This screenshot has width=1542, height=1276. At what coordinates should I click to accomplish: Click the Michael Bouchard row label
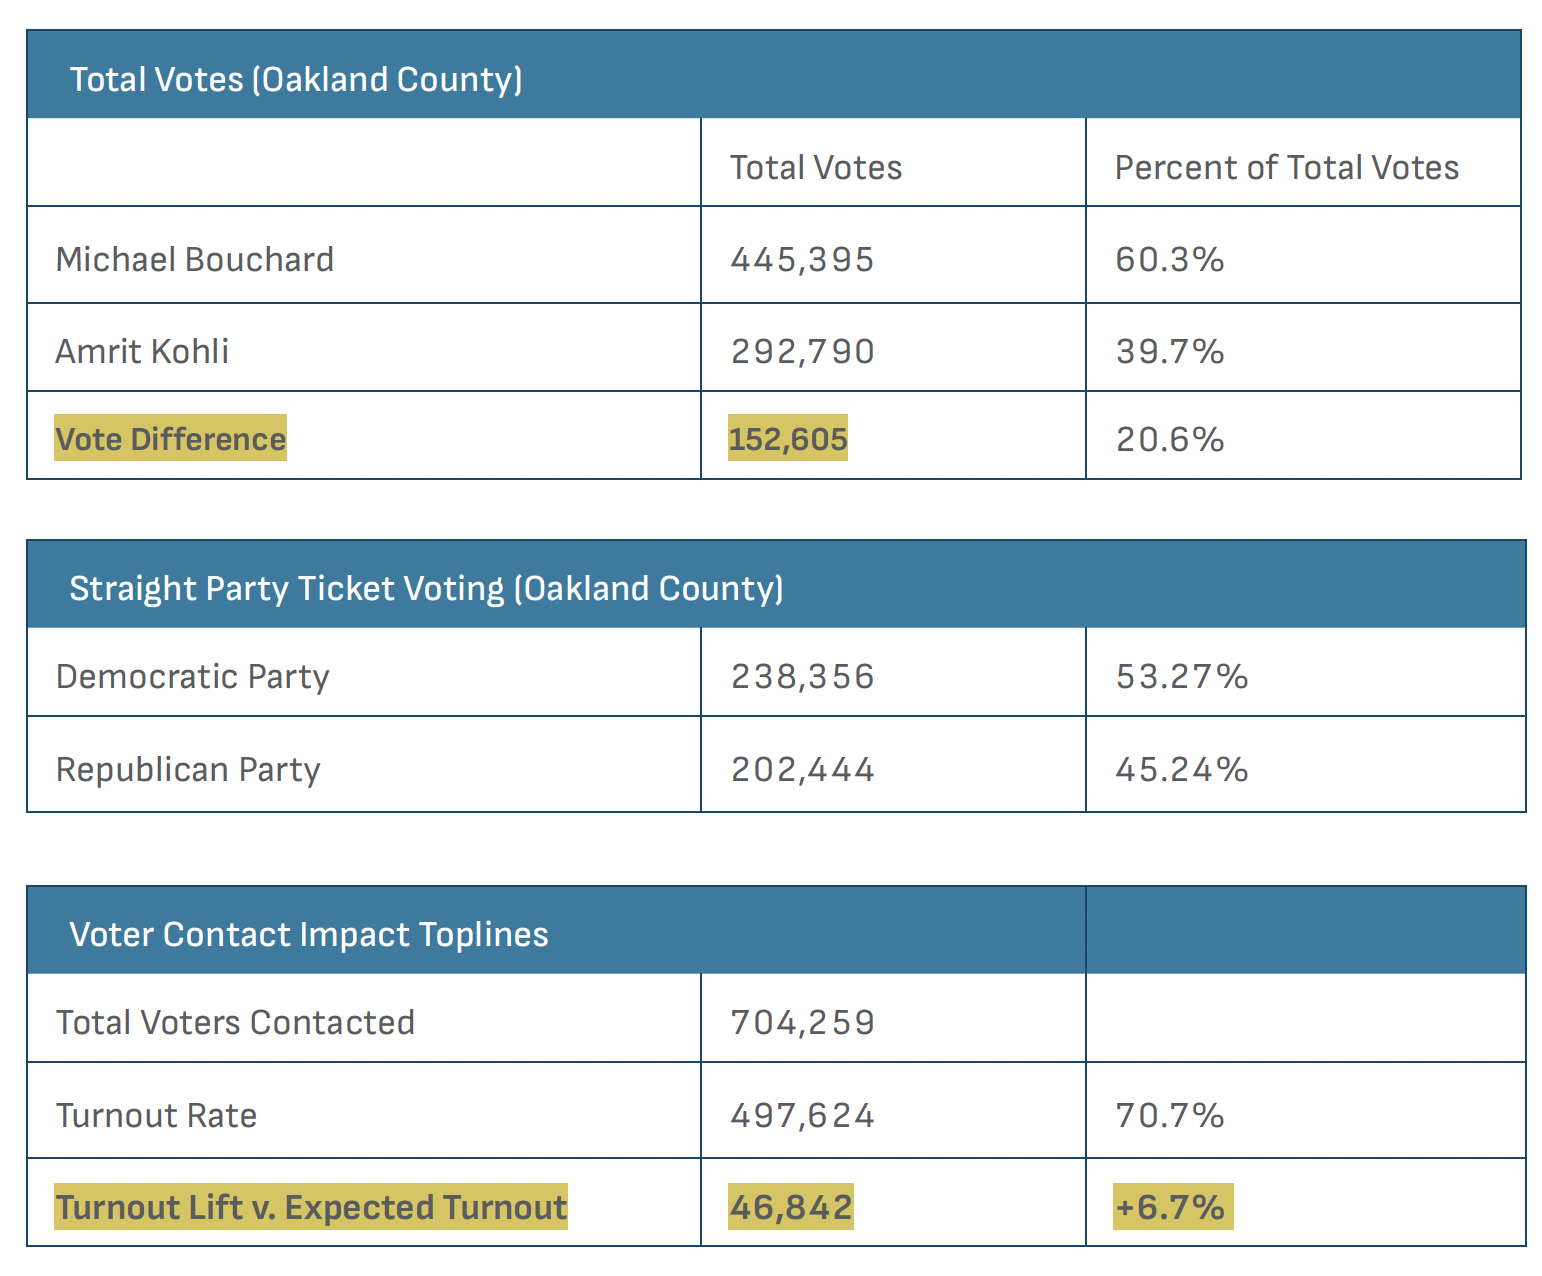click(195, 260)
